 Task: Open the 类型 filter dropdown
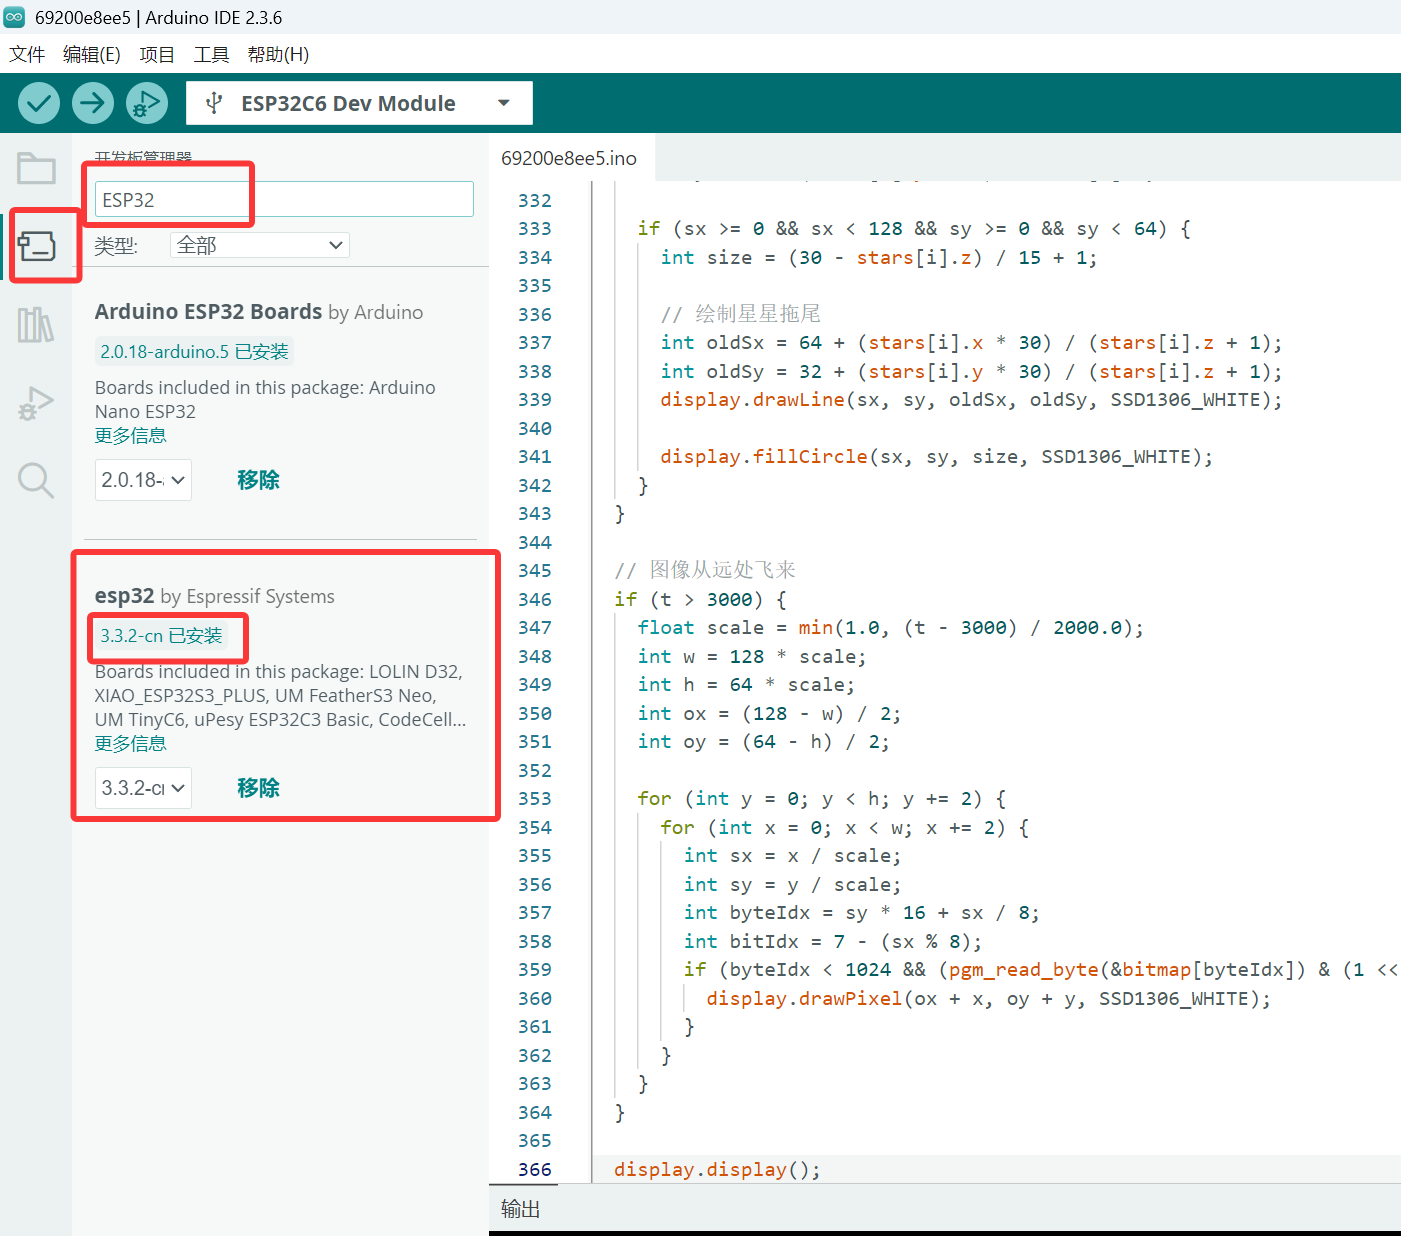click(260, 245)
